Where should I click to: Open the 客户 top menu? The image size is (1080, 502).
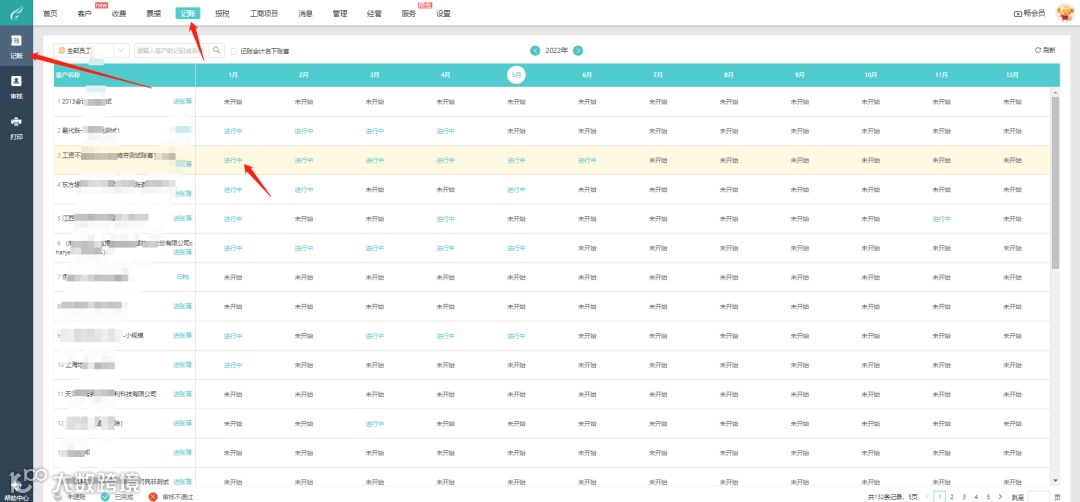click(85, 13)
